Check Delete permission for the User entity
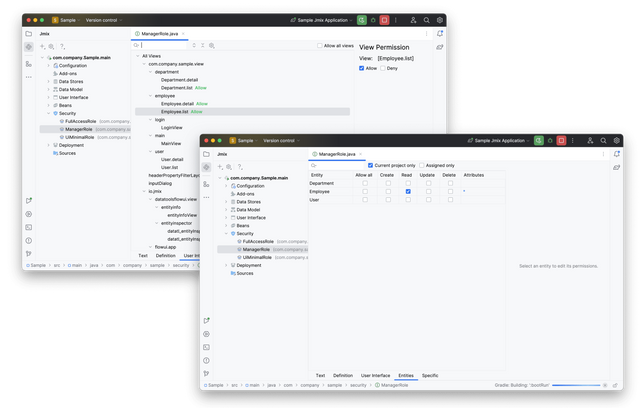 (450, 200)
